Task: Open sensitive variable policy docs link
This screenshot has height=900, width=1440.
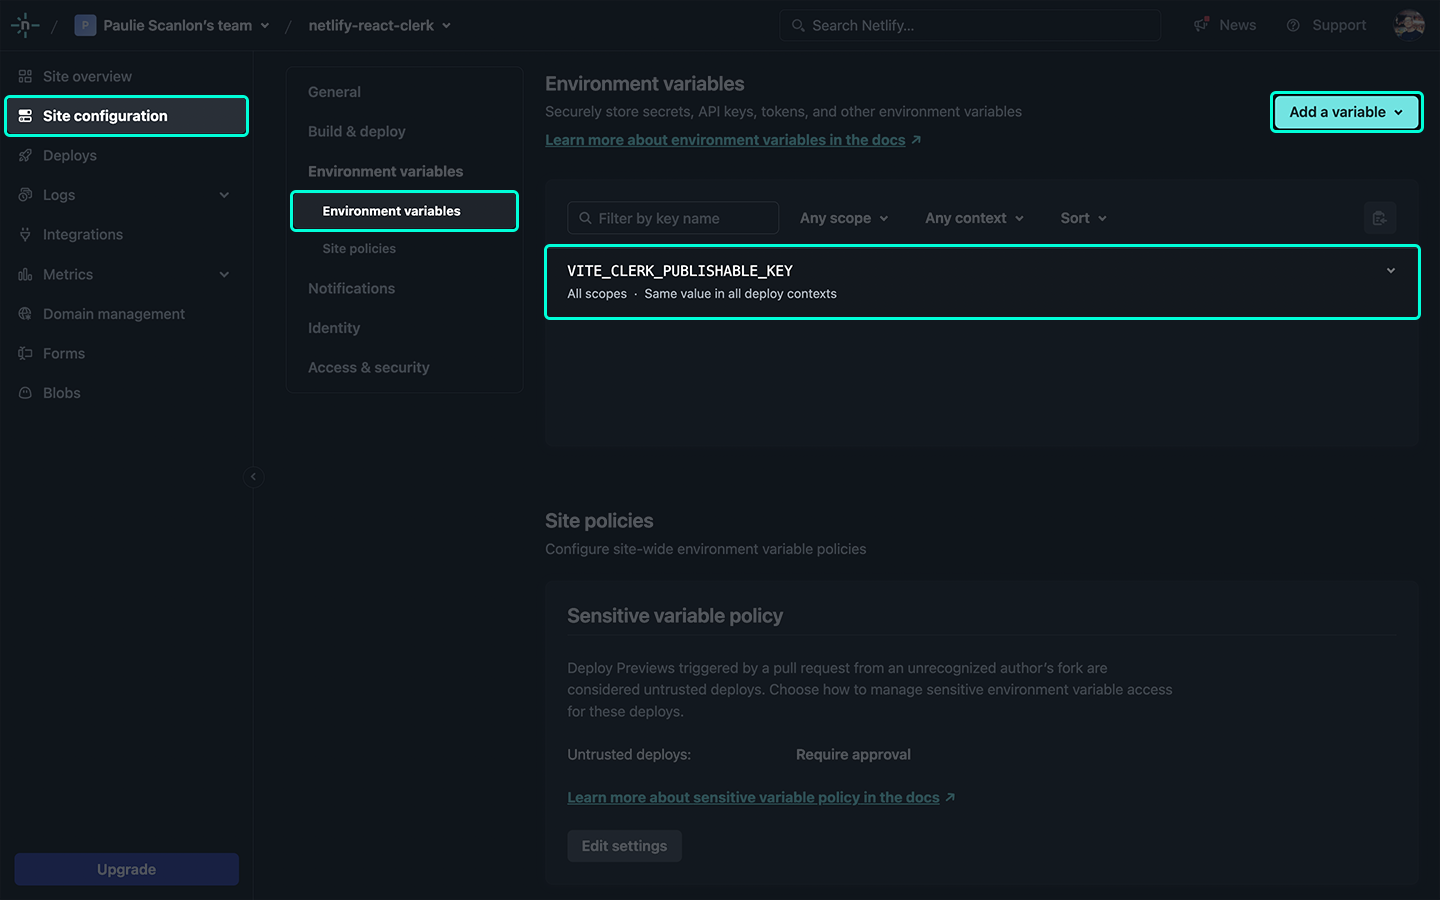Action: point(753,797)
